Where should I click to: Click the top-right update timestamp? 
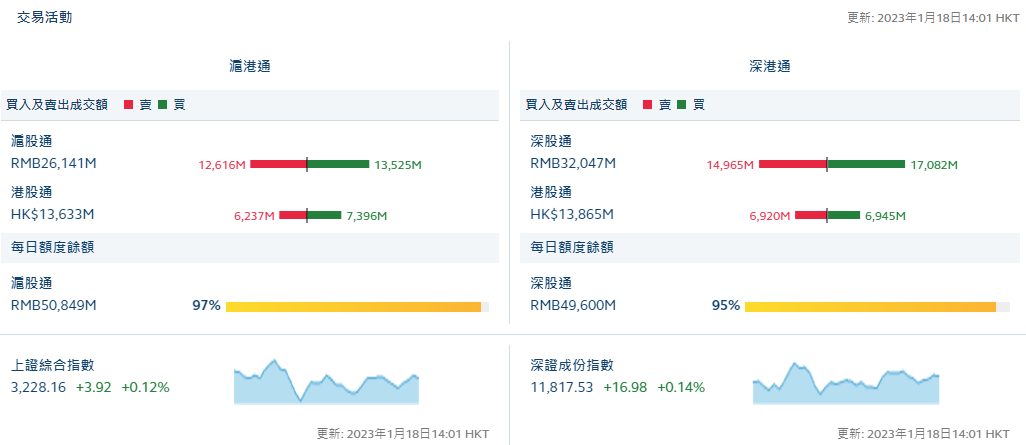[x=933, y=17]
